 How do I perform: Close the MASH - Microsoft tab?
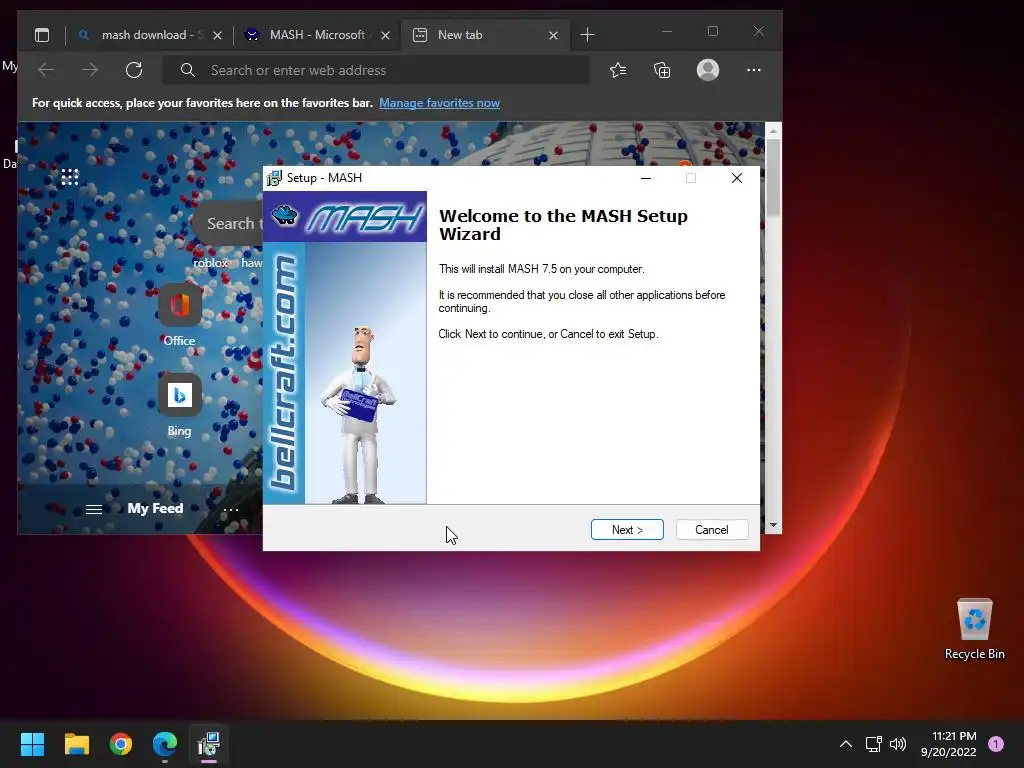point(385,35)
